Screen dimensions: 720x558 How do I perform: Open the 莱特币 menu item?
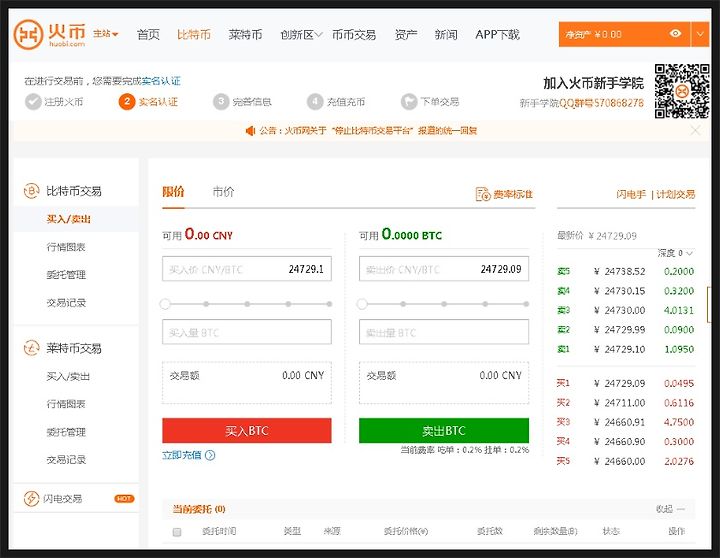coord(245,34)
